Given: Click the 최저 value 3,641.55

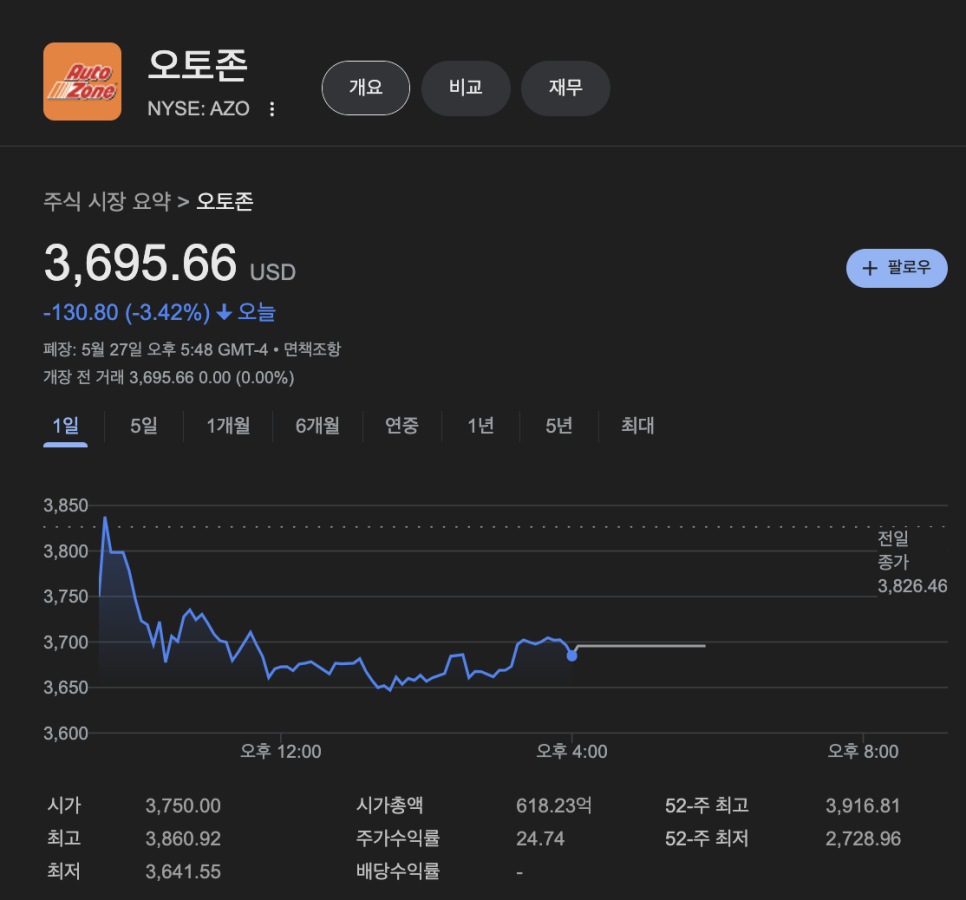Looking at the screenshot, I should [183, 872].
